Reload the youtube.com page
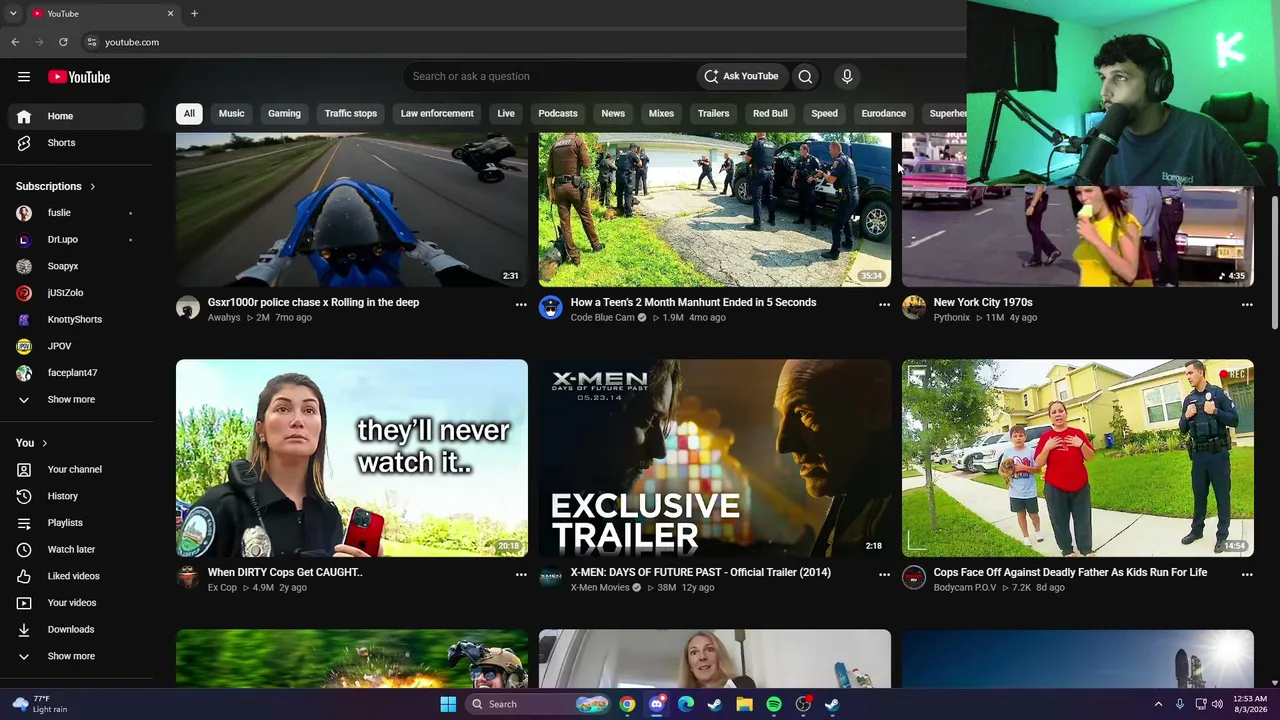This screenshot has width=1280, height=720. [63, 42]
